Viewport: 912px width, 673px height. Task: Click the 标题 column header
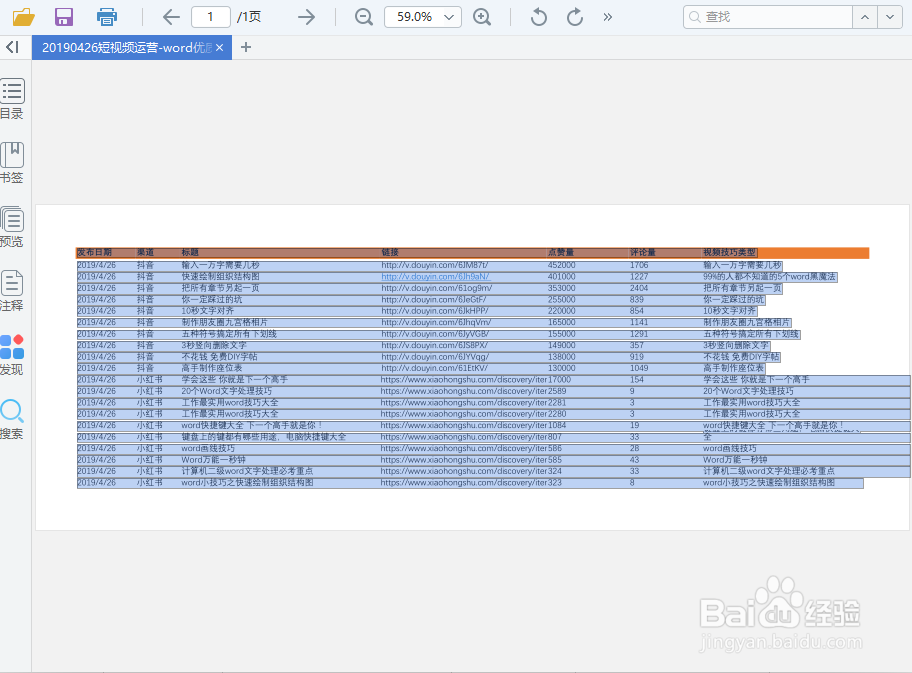(x=190, y=252)
